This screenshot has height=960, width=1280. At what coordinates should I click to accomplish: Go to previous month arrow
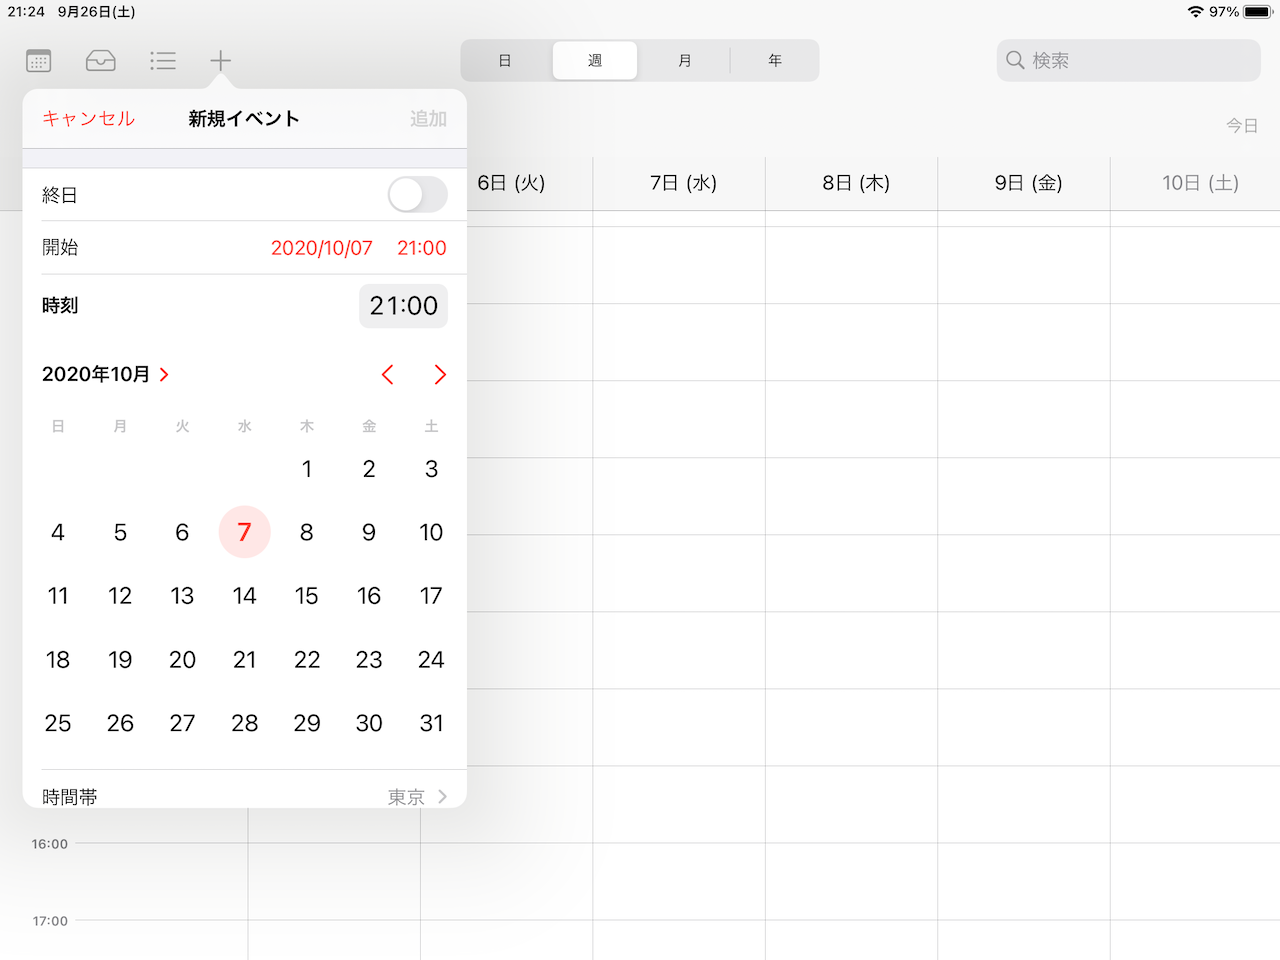click(x=388, y=375)
